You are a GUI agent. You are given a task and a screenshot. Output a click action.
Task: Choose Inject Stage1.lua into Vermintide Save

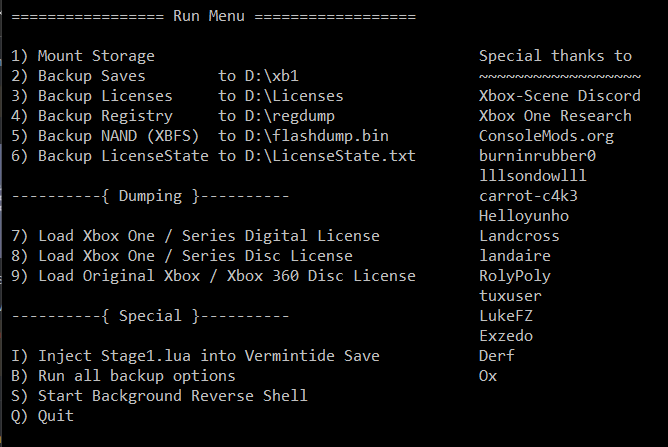click(x=195, y=357)
